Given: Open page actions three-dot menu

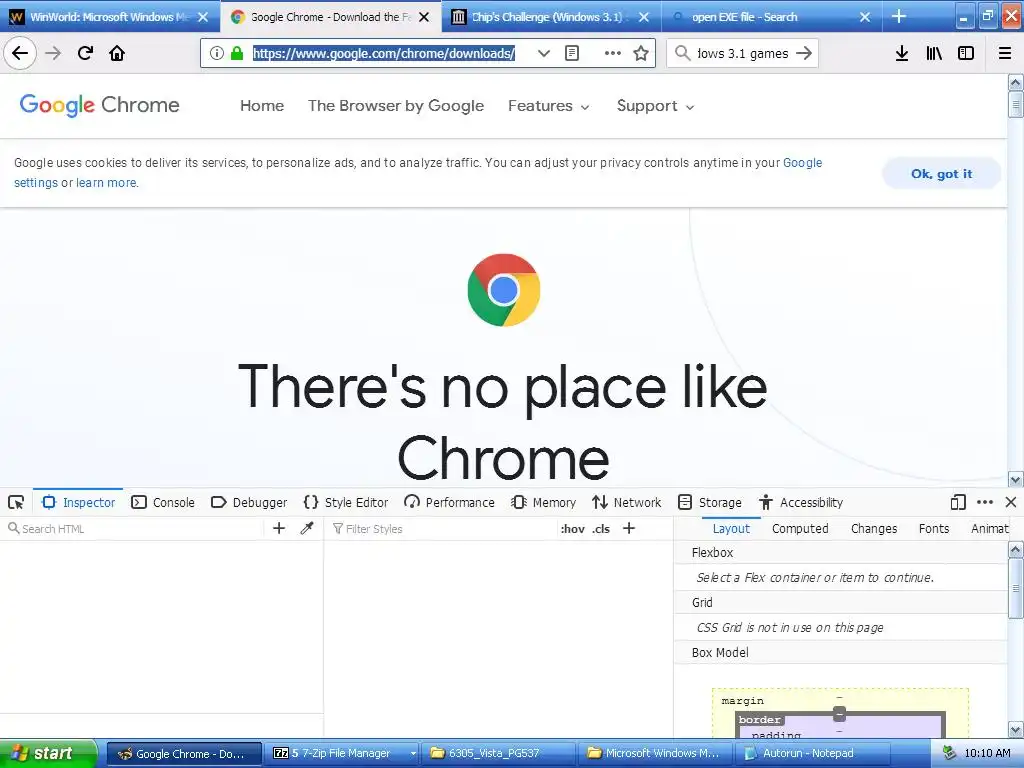Looking at the screenshot, I should 613,53.
